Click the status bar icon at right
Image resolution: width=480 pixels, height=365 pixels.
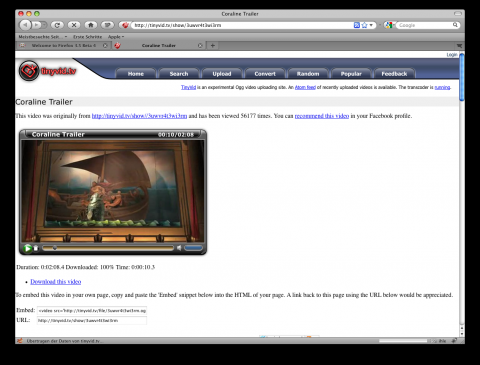[x=454, y=341]
